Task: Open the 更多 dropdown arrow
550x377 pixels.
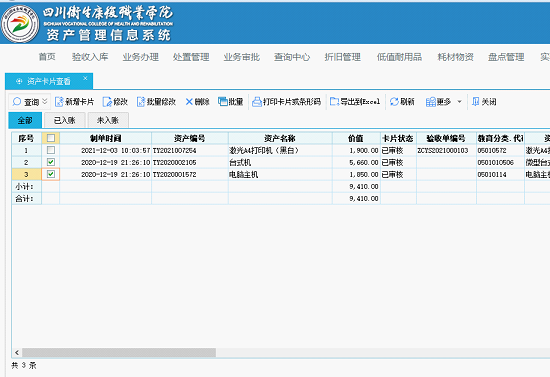Action: click(x=460, y=102)
